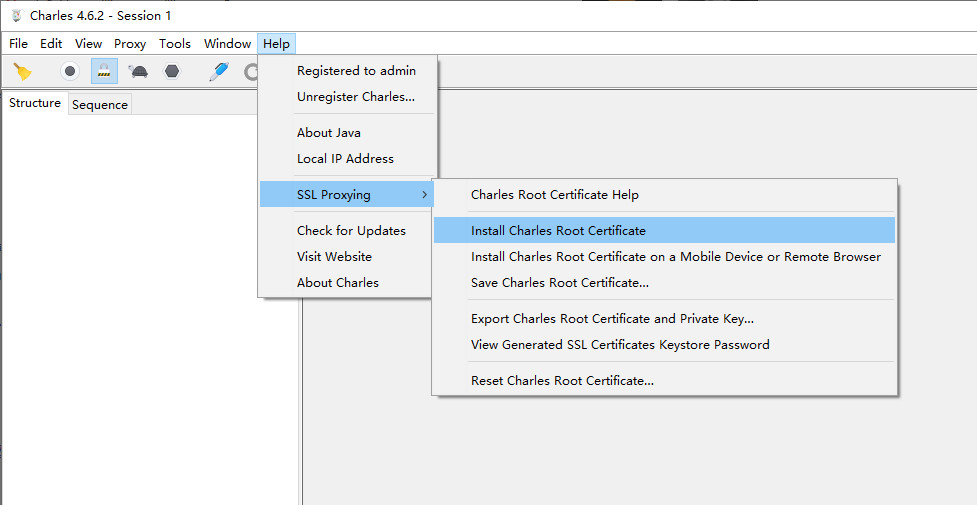Image resolution: width=977 pixels, height=505 pixels.
Task: Click the broom Clear Session icon
Action: pyautogui.click(x=22, y=72)
